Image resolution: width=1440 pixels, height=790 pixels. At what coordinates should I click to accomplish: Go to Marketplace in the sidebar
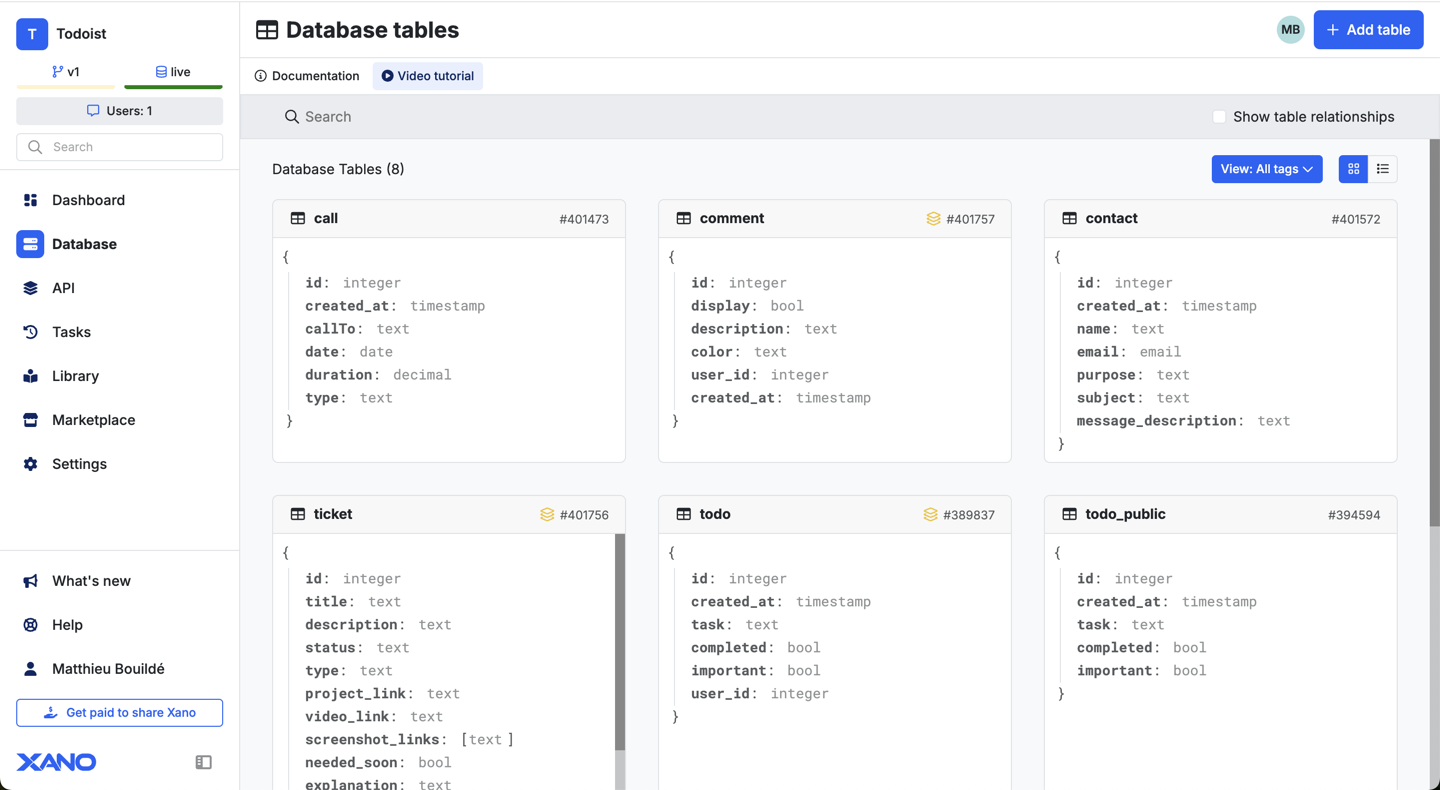click(x=94, y=420)
